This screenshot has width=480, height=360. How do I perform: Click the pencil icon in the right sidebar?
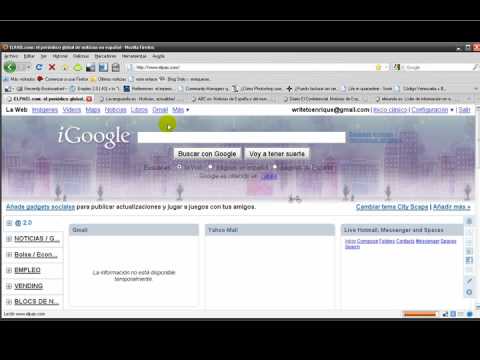point(469,281)
